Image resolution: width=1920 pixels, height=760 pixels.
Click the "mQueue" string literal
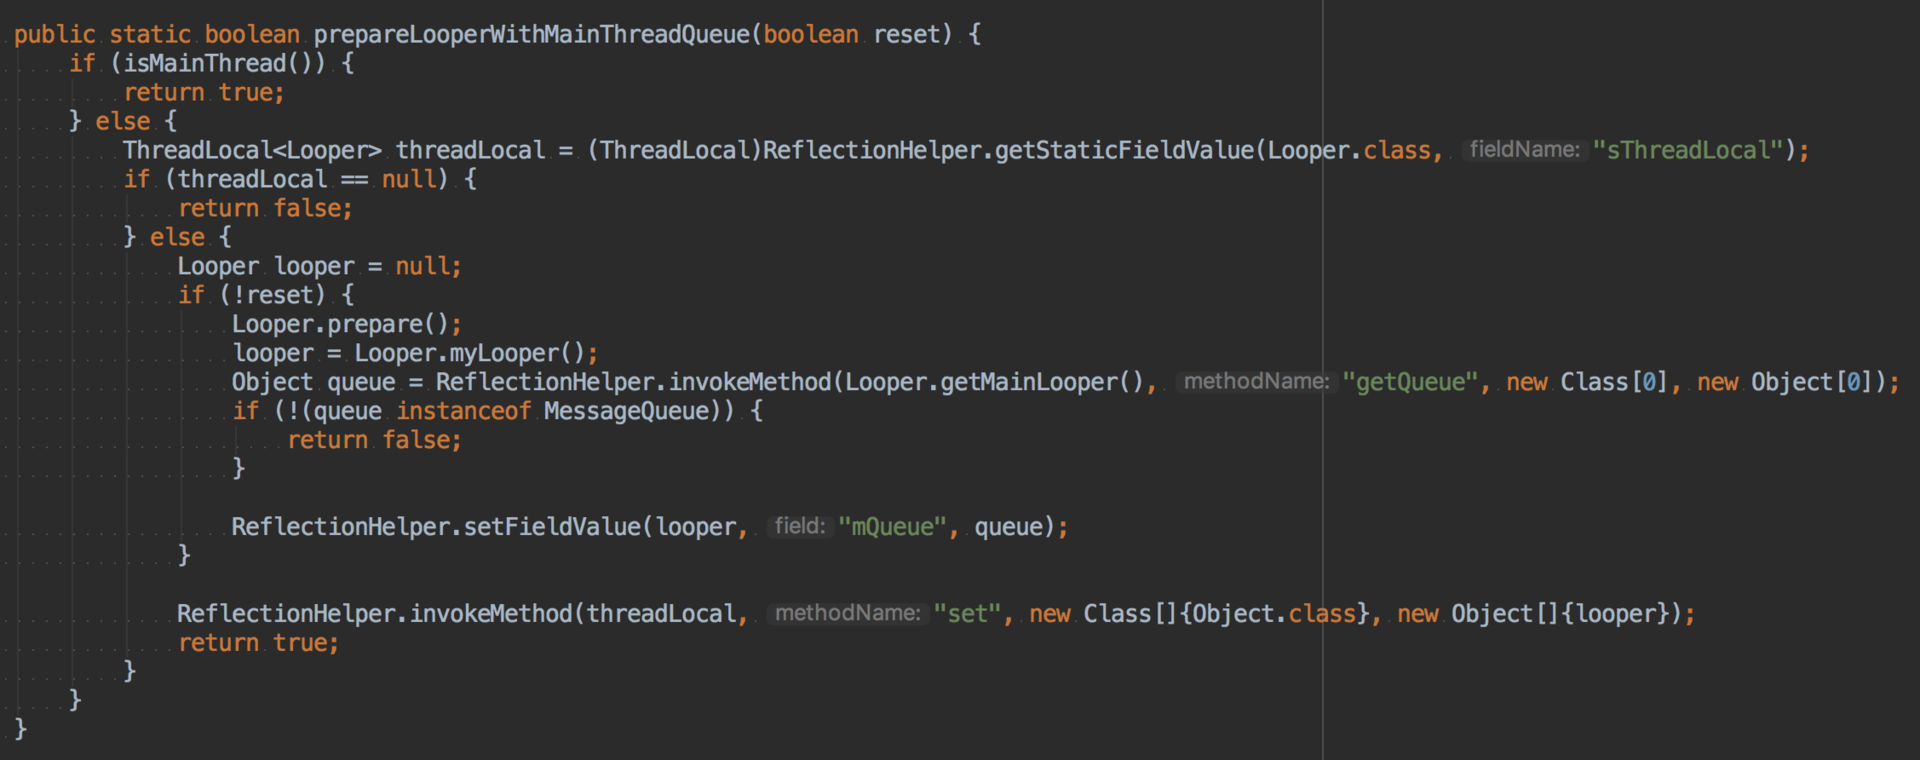[x=892, y=528]
